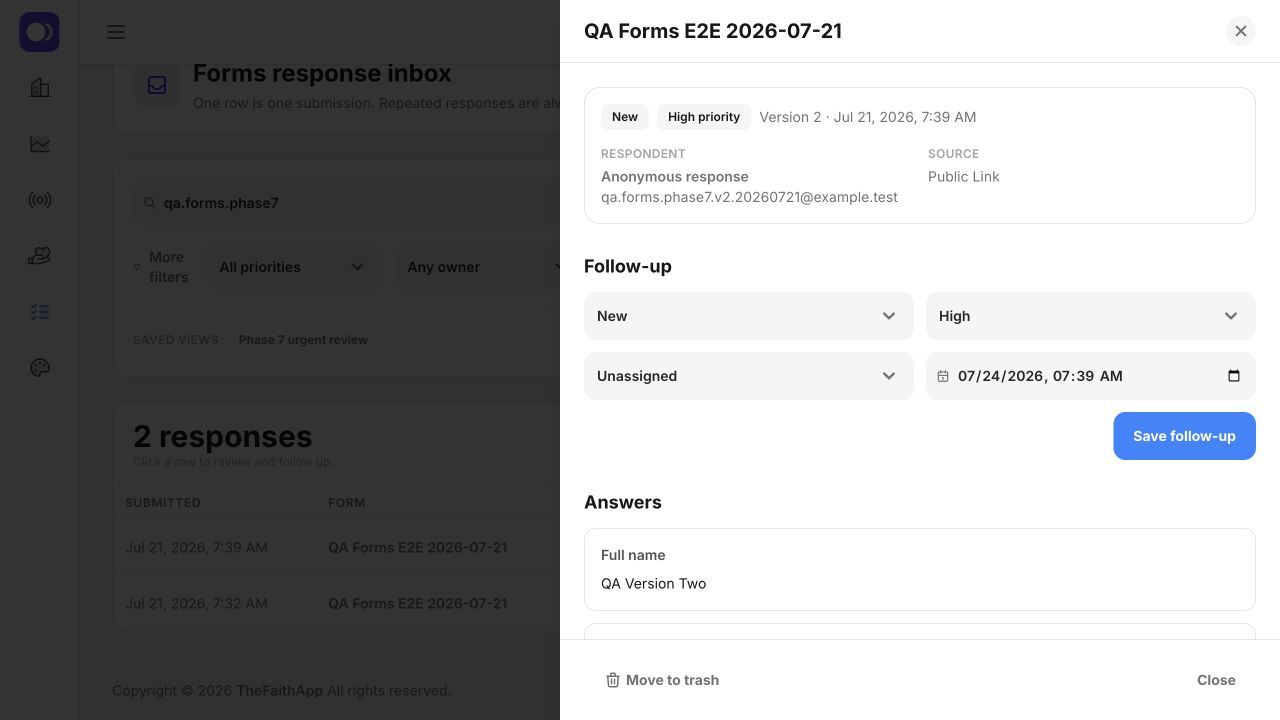Open the analytics chart sidebar icon
The width and height of the screenshot is (1280, 720).
point(40,144)
